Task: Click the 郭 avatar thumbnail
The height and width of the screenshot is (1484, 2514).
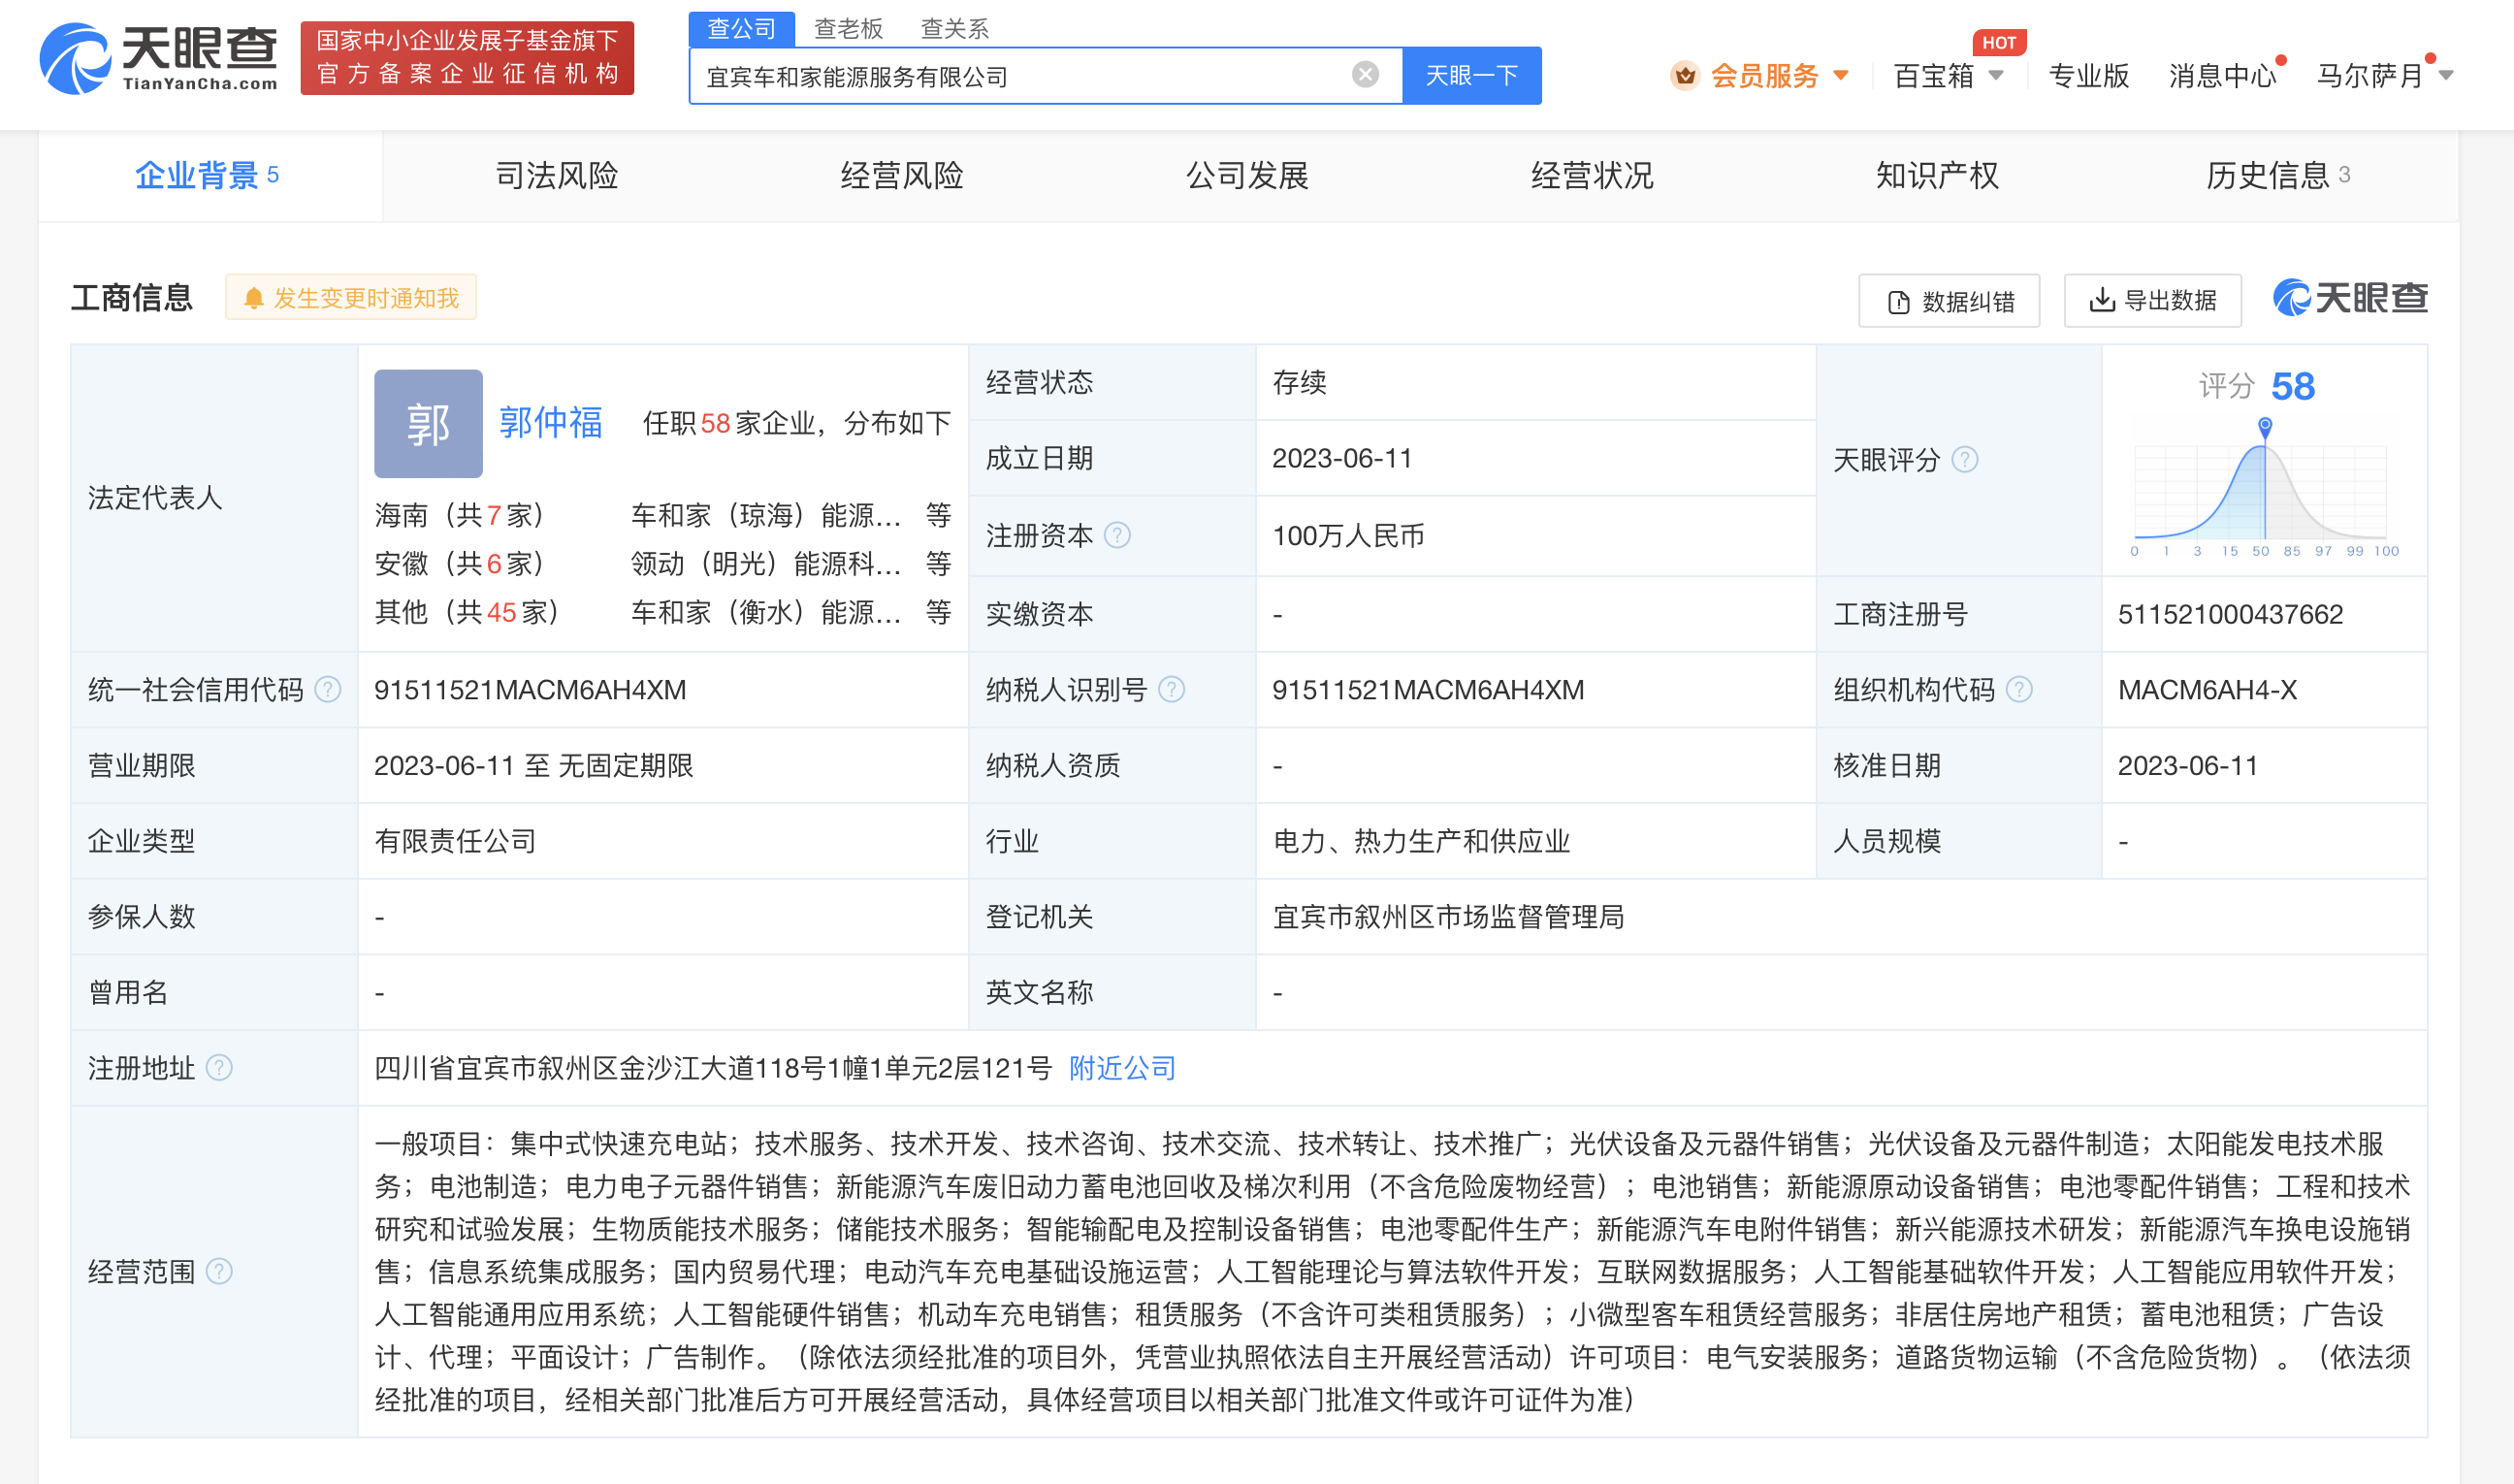Action: tap(428, 423)
